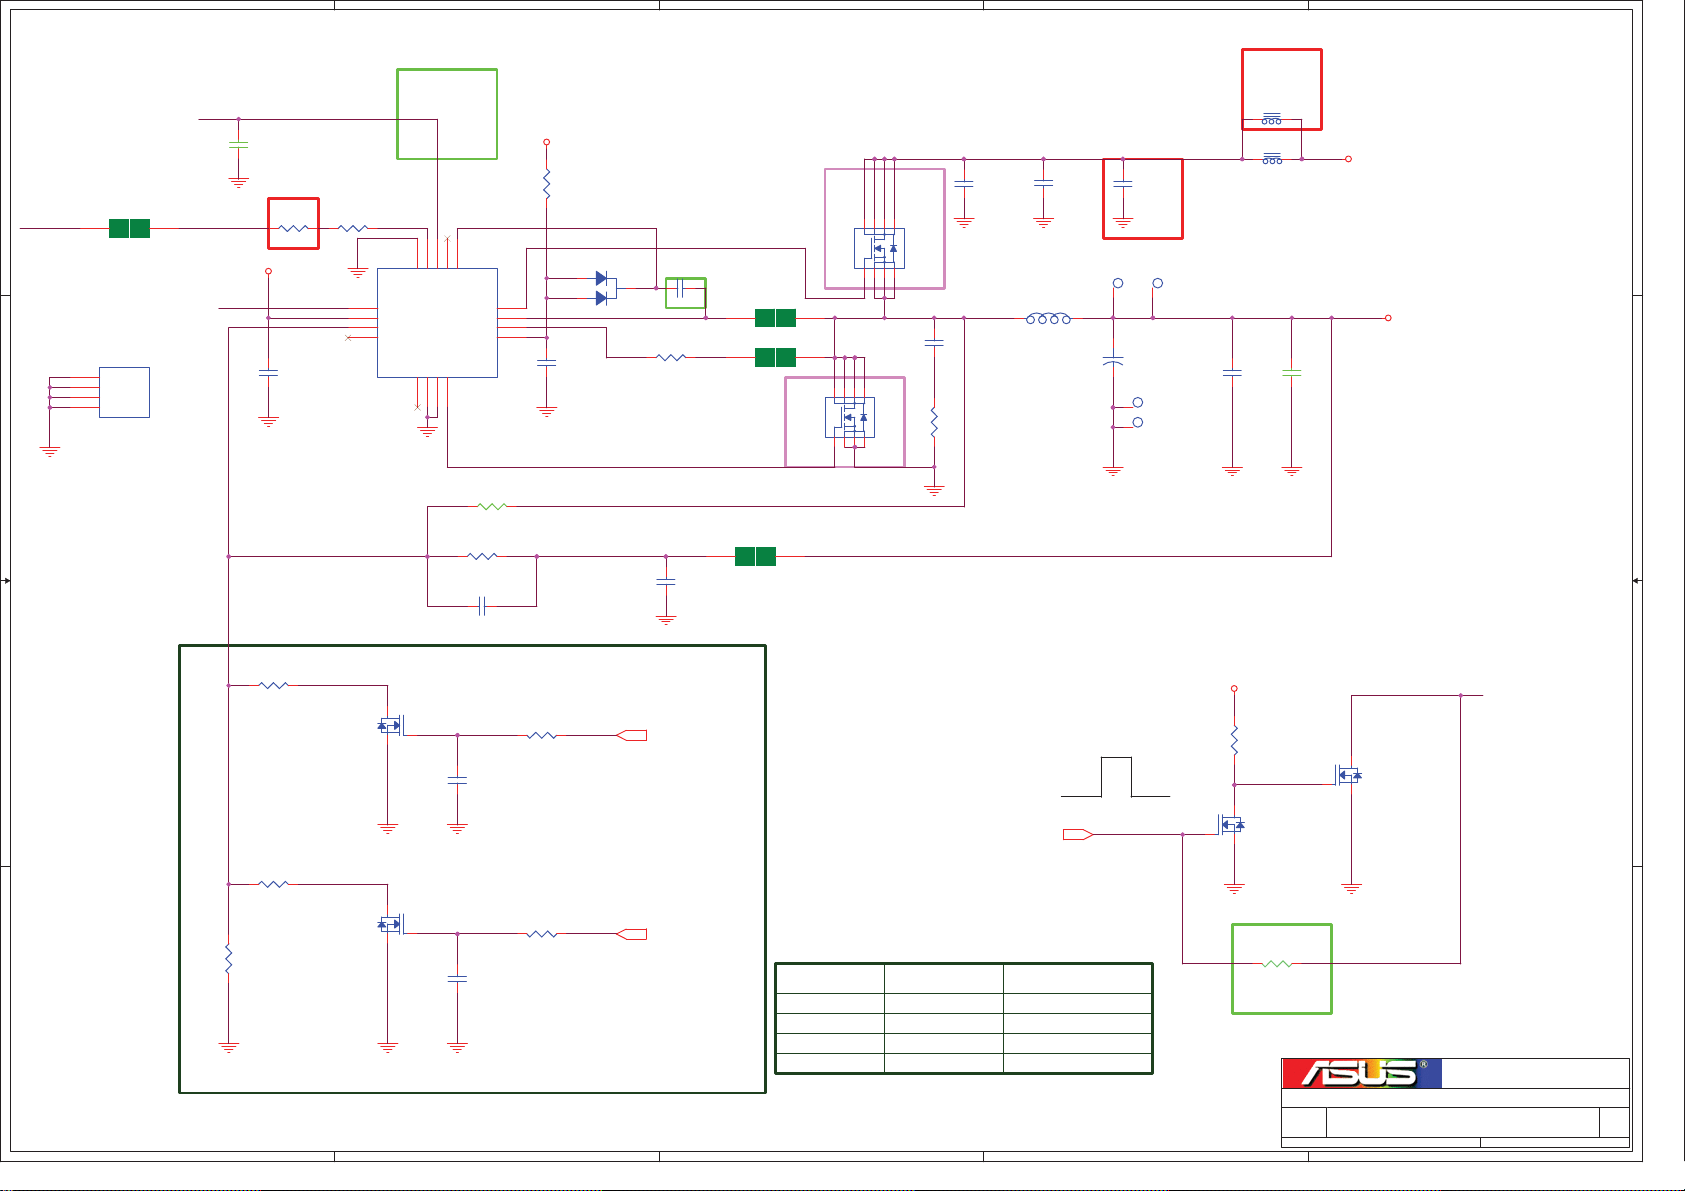Click the lower output port in the dark green box
Screen dimensions: 1685x1191
pos(631,934)
